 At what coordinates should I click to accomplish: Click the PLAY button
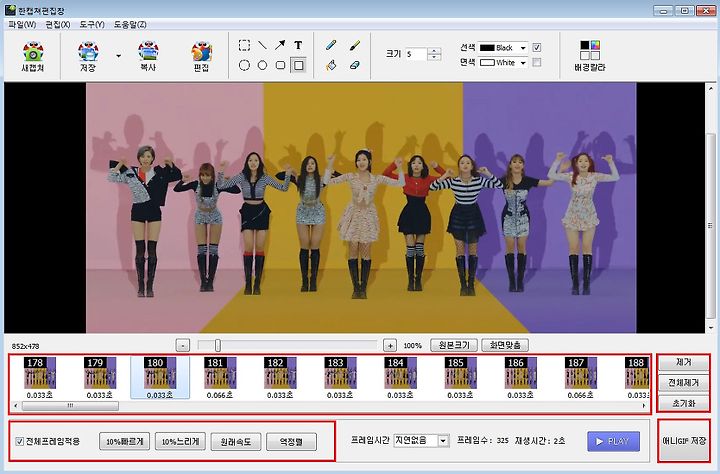click(613, 441)
